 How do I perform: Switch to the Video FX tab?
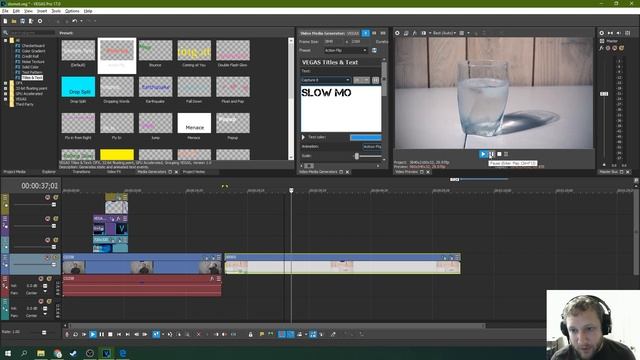(114, 172)
